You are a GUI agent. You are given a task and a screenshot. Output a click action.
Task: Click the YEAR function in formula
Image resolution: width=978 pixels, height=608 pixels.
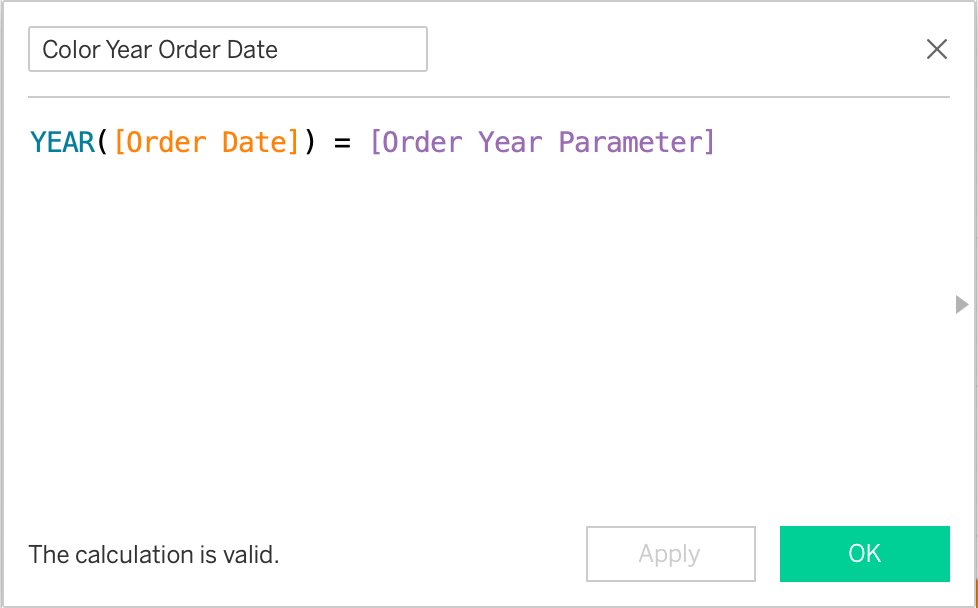62,142
